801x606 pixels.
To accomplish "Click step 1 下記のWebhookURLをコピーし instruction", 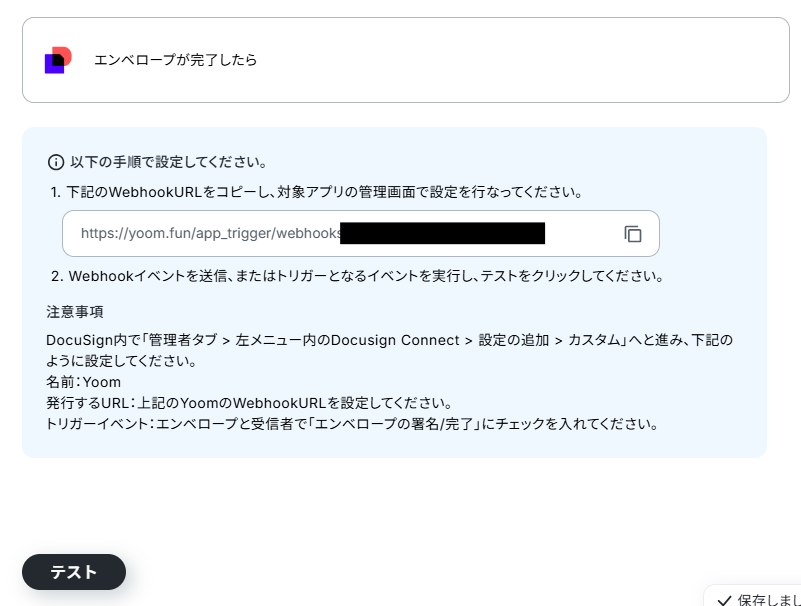I will pyautogui.click(x=317, y=192).
